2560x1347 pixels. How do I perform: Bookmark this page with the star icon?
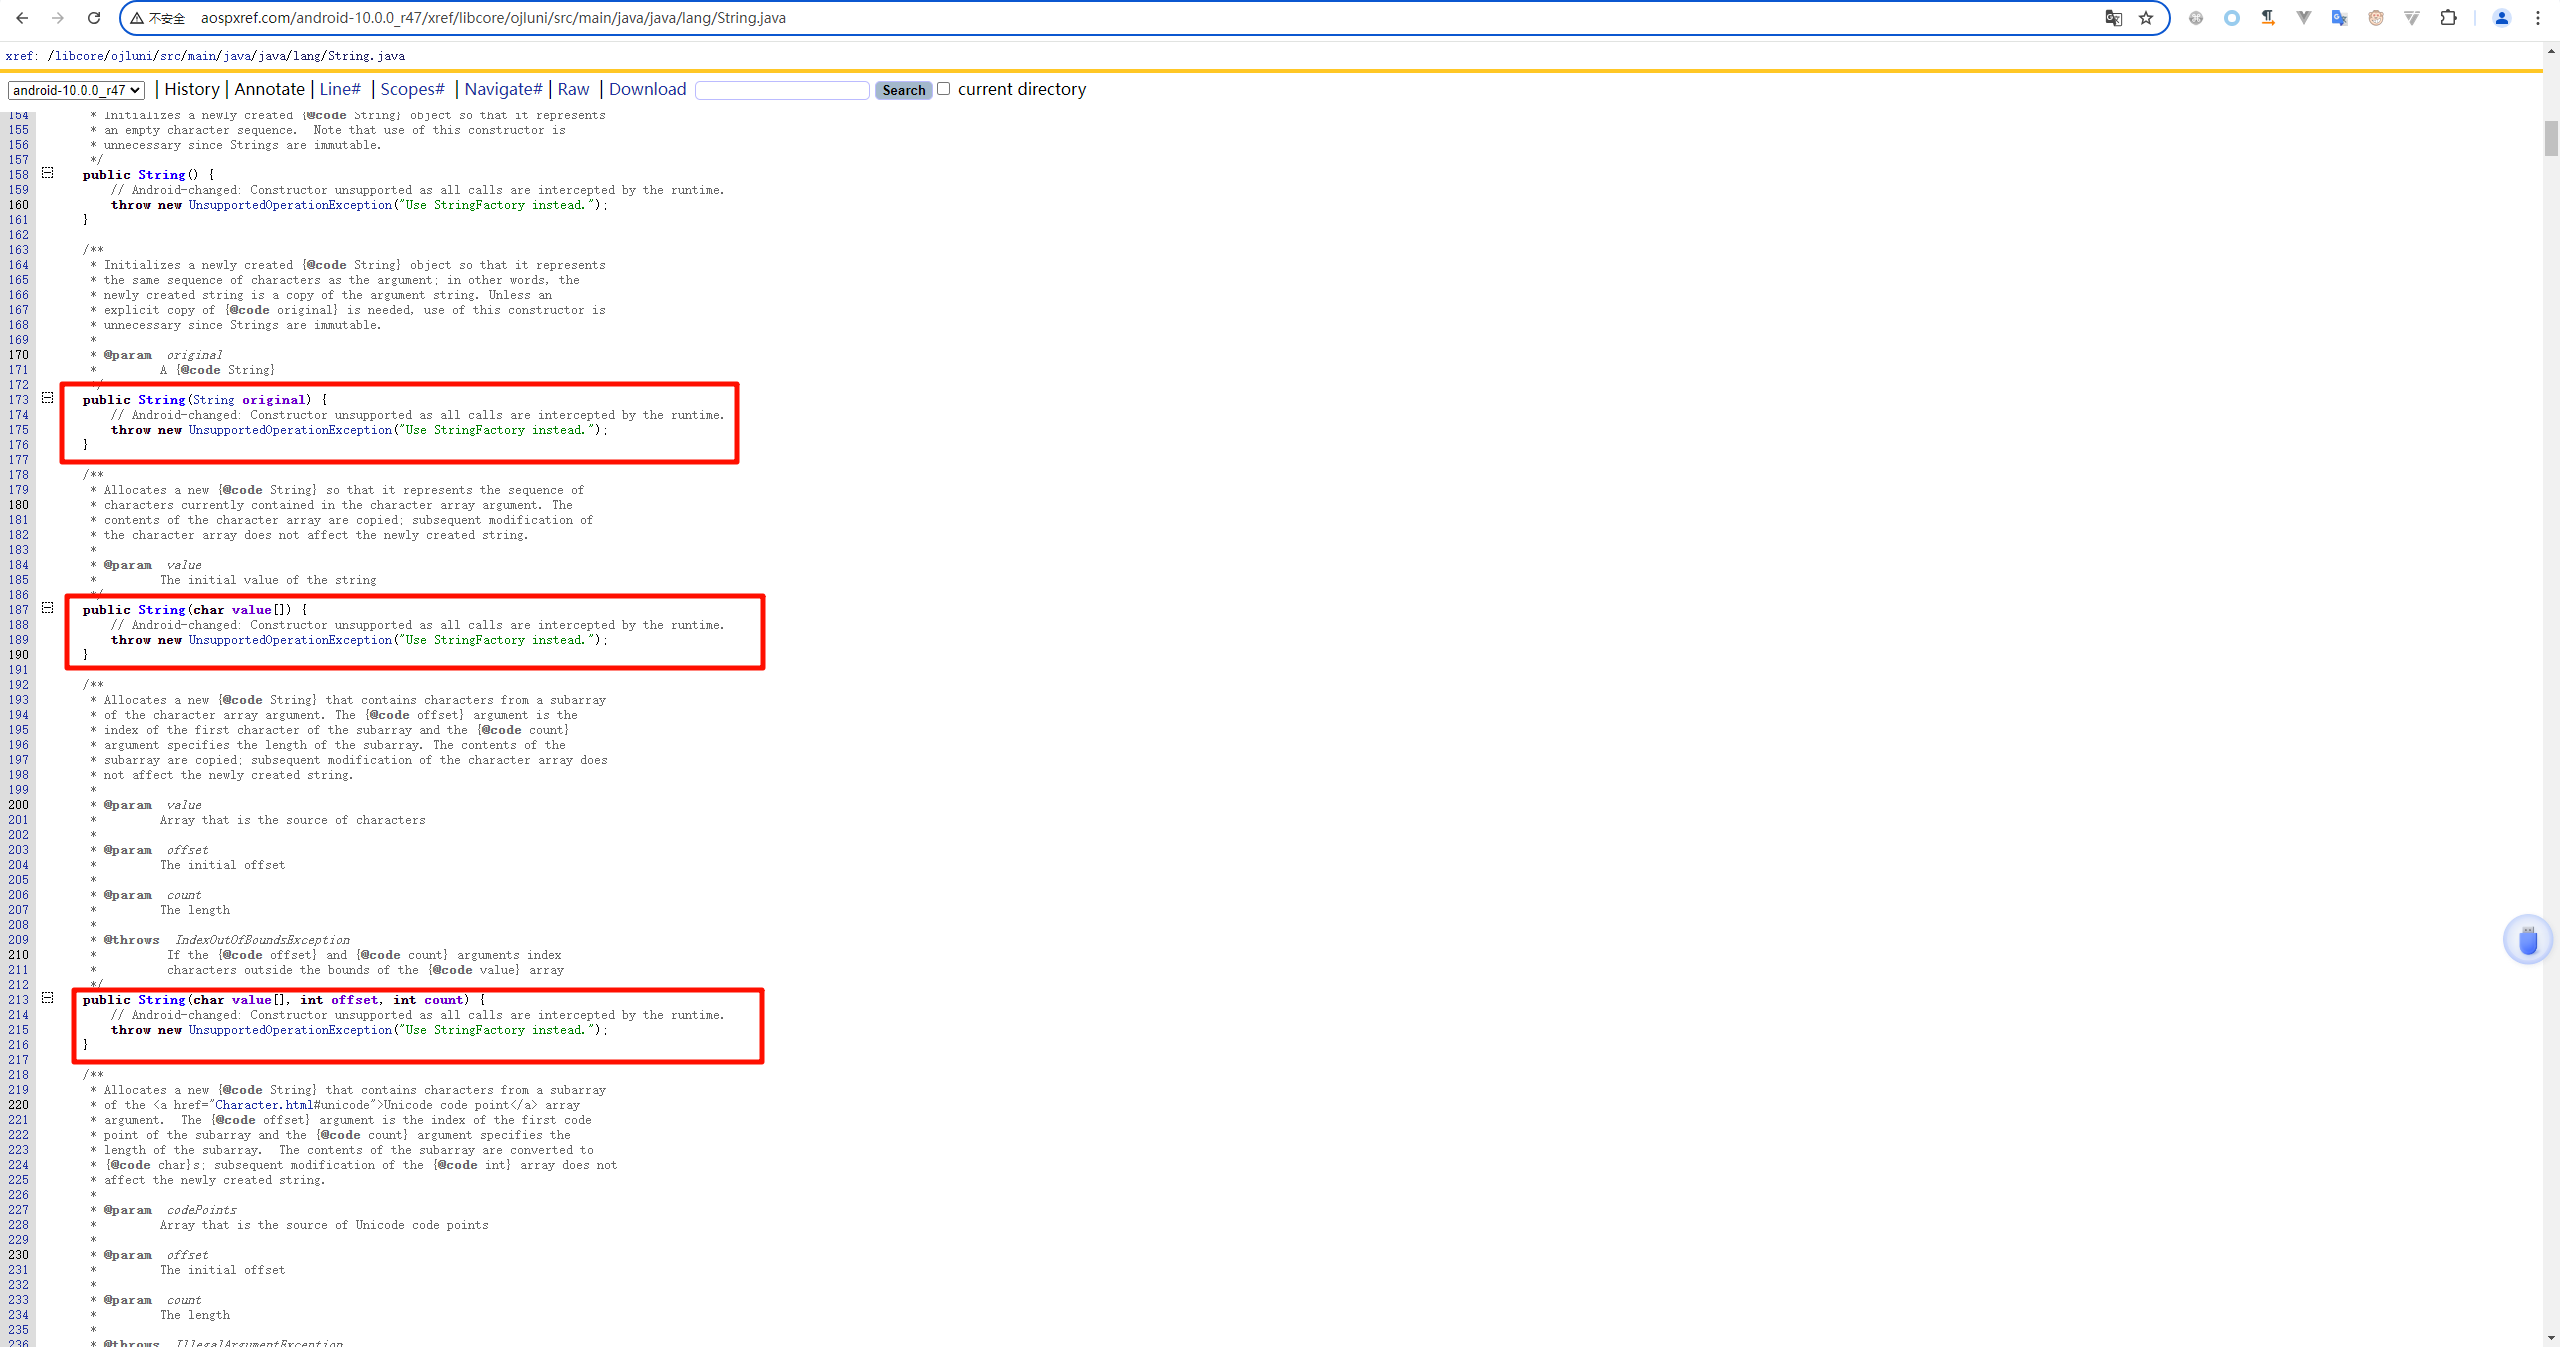[x=2146, y=18]
